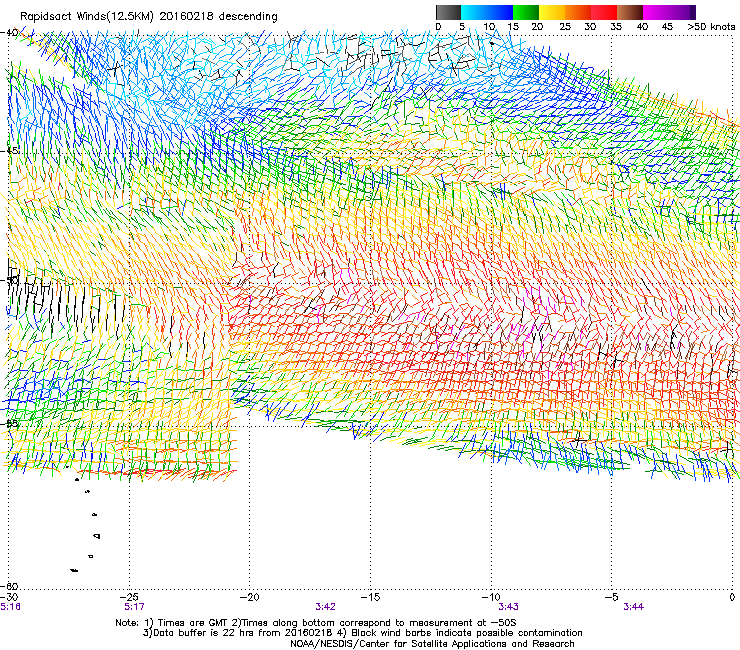The width and height of the screenshot is (740, 650).
Task: Click the legend scale label '10'
Action: click(489, 27)
